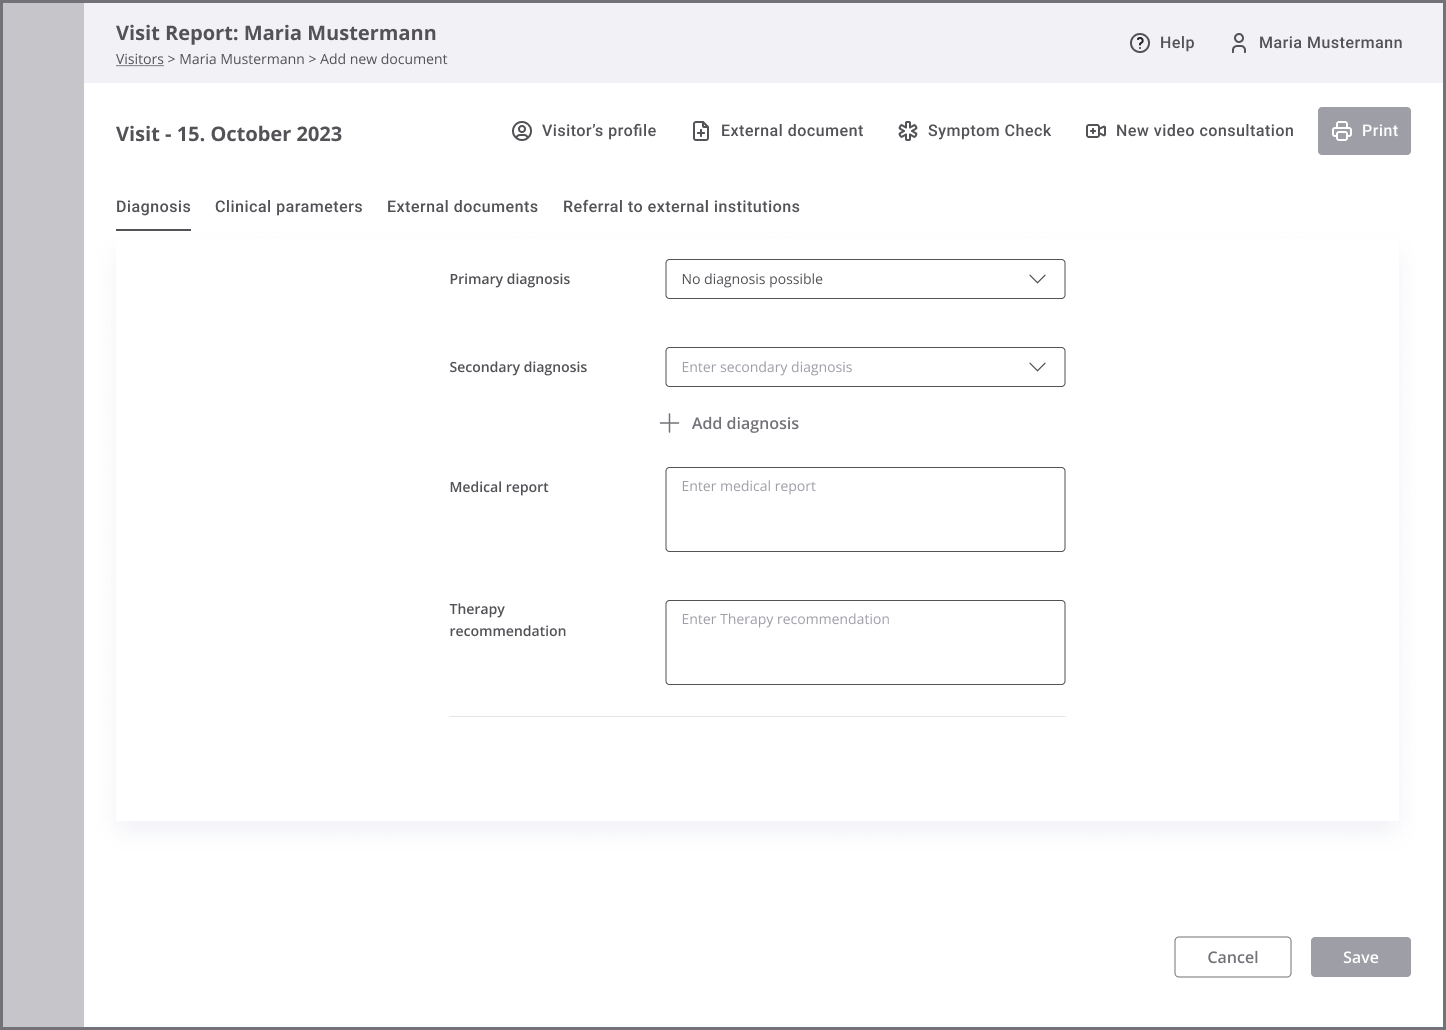Open the Enter secondary diagnosis combo box

click(x=865, y=367)
